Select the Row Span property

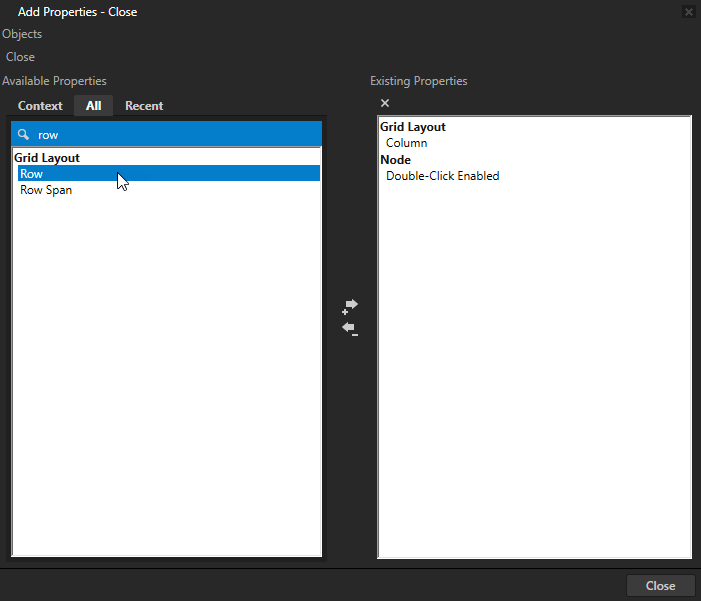[46, 190]
